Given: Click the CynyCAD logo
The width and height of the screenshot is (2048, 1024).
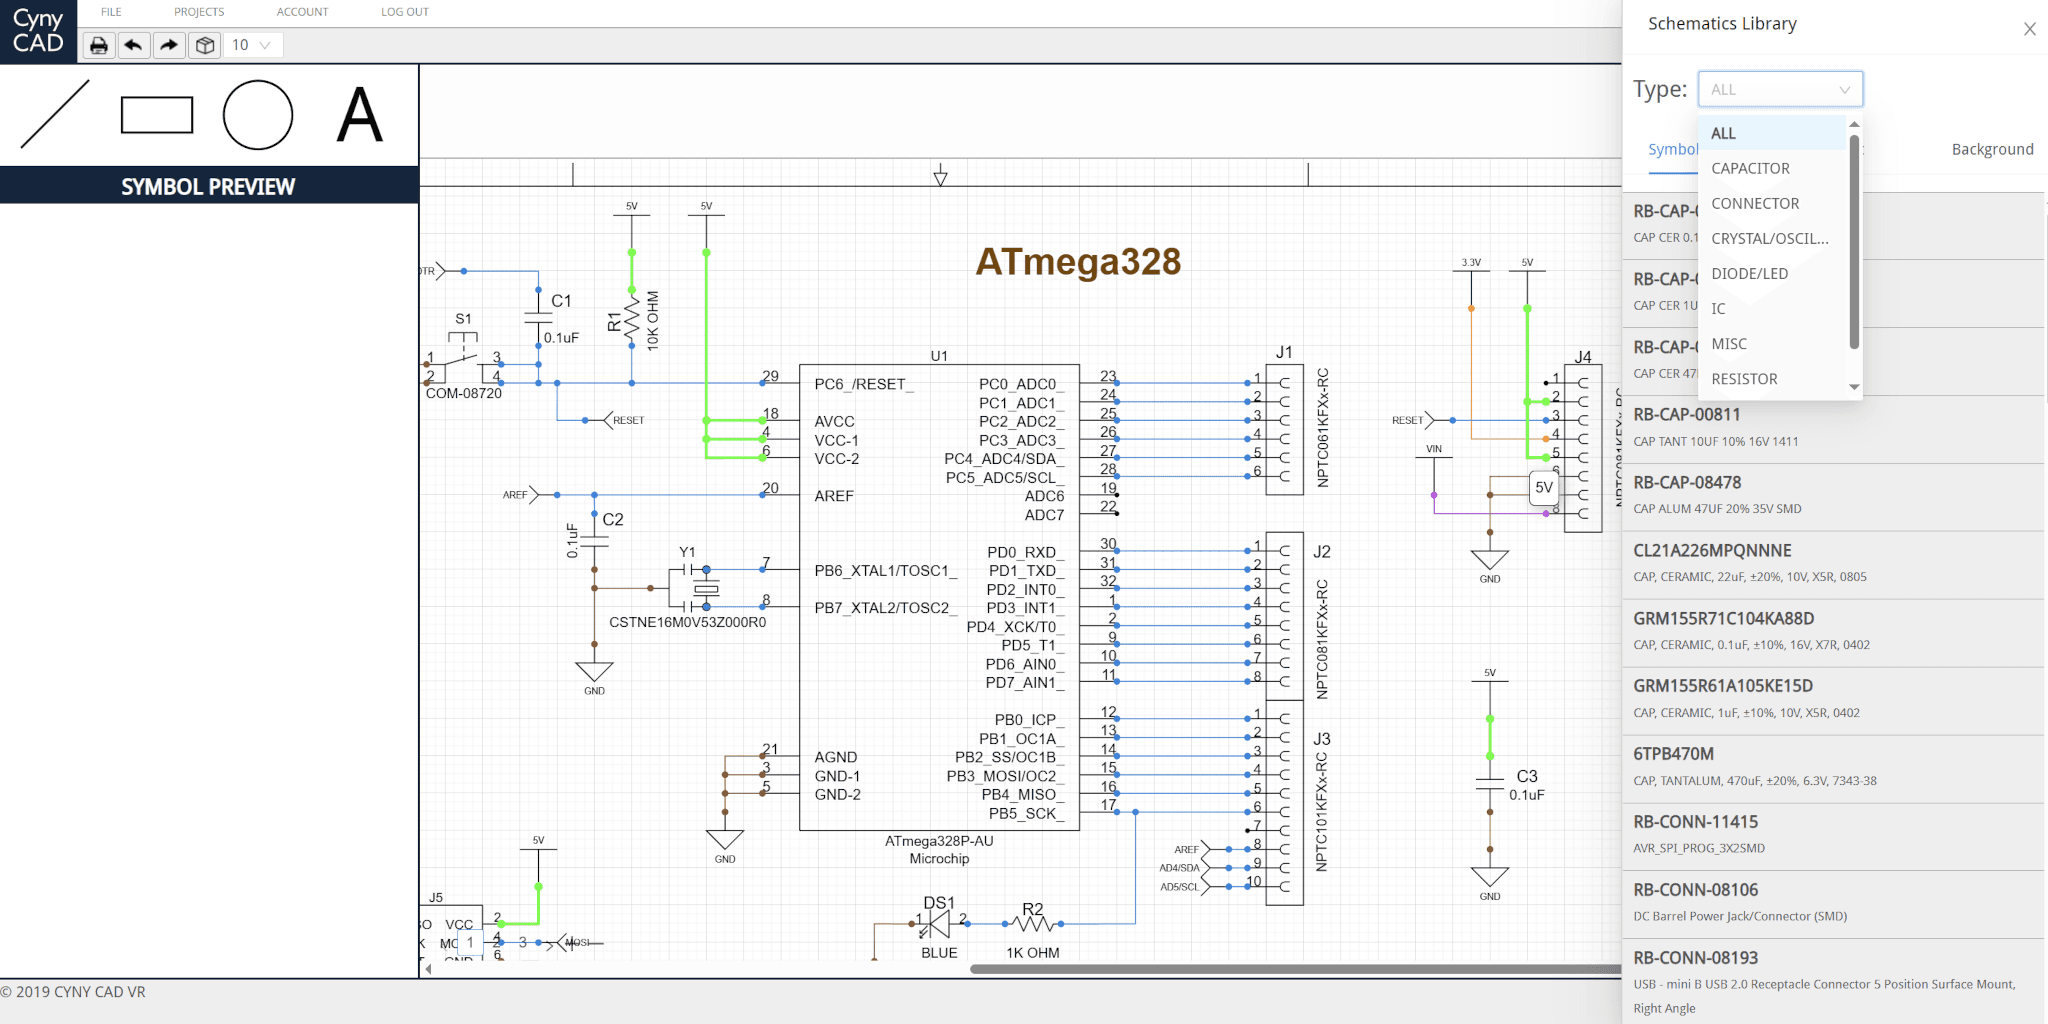Looking at the screenshot, I should click(x=38, y=31).
